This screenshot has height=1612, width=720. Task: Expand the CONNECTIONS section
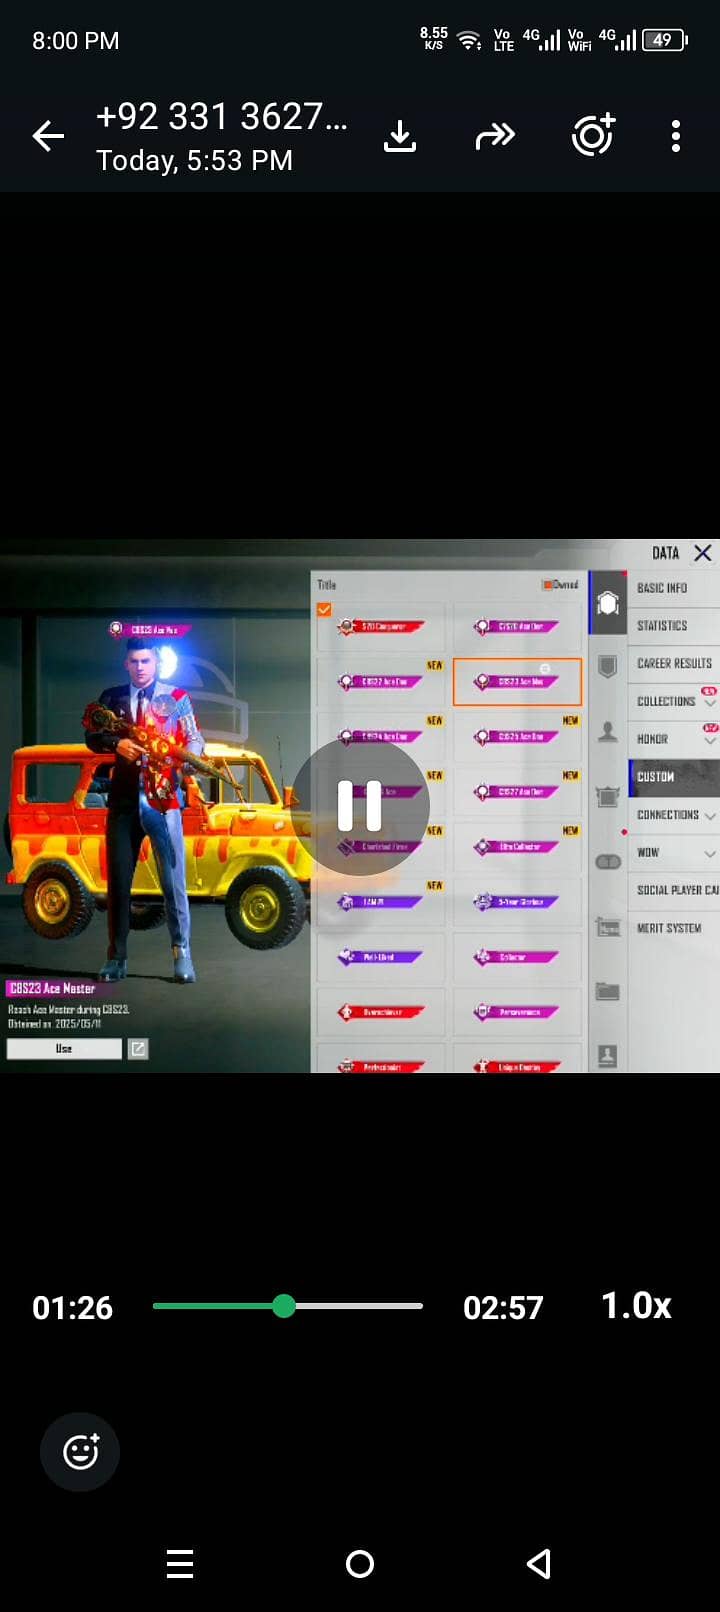pos(673,815)
